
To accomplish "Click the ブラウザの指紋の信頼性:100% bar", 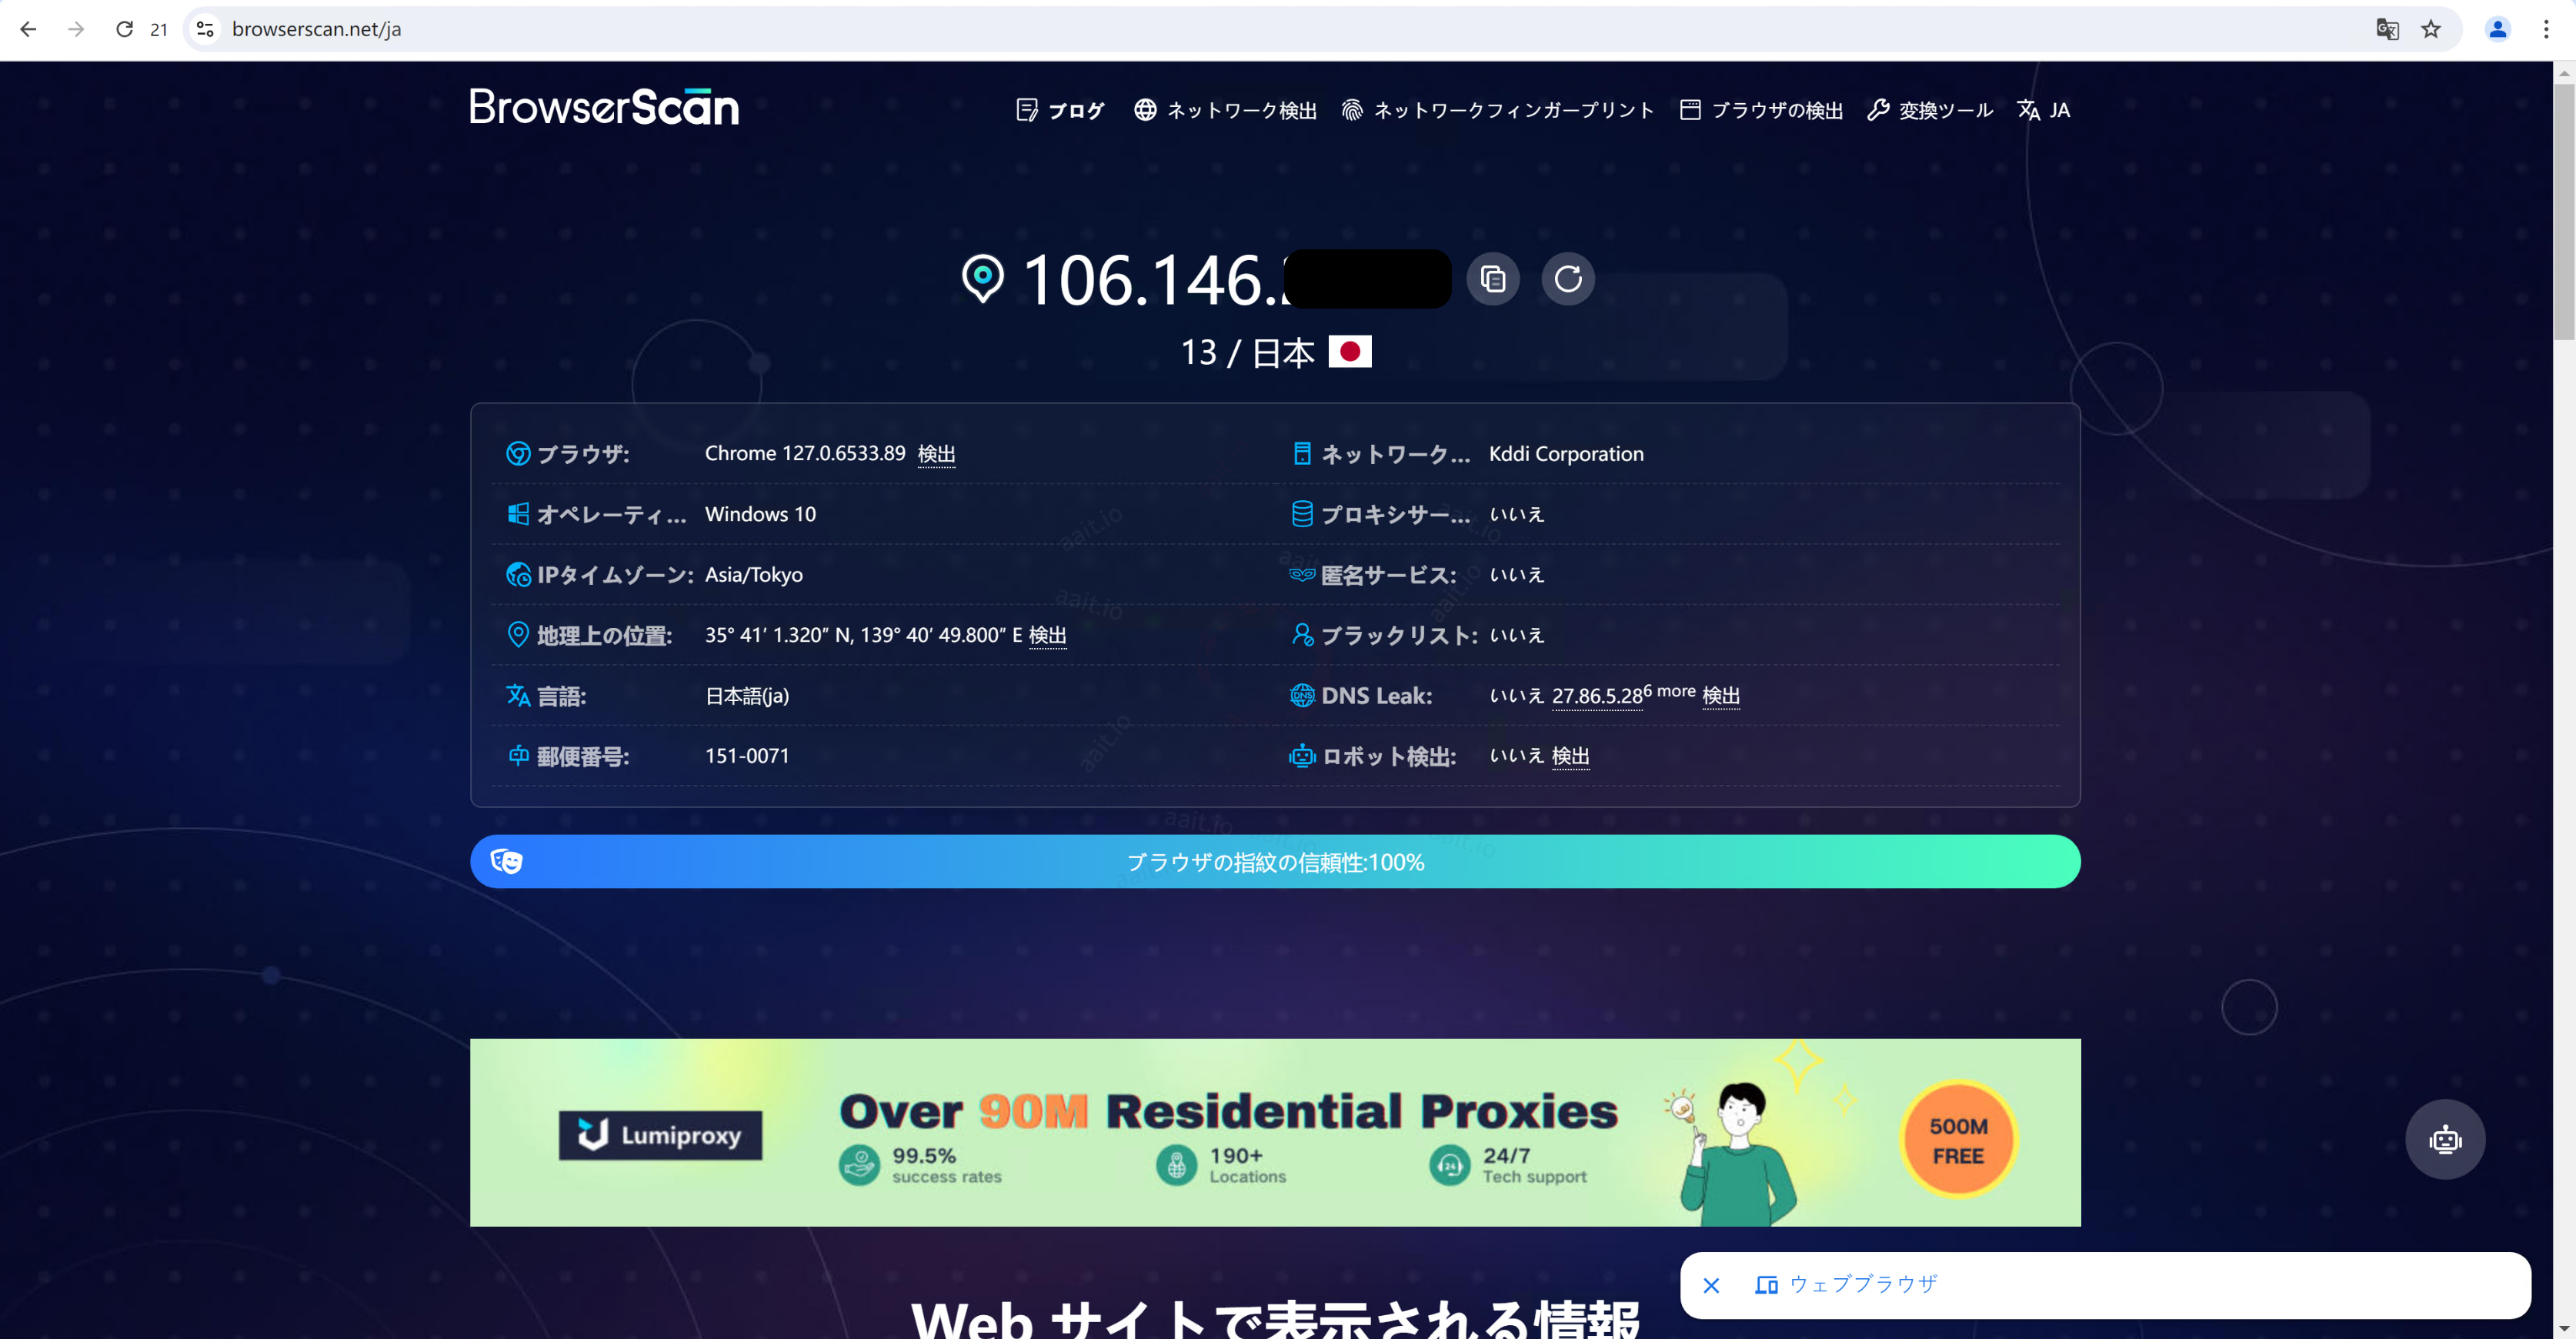I will point(1275,861).
